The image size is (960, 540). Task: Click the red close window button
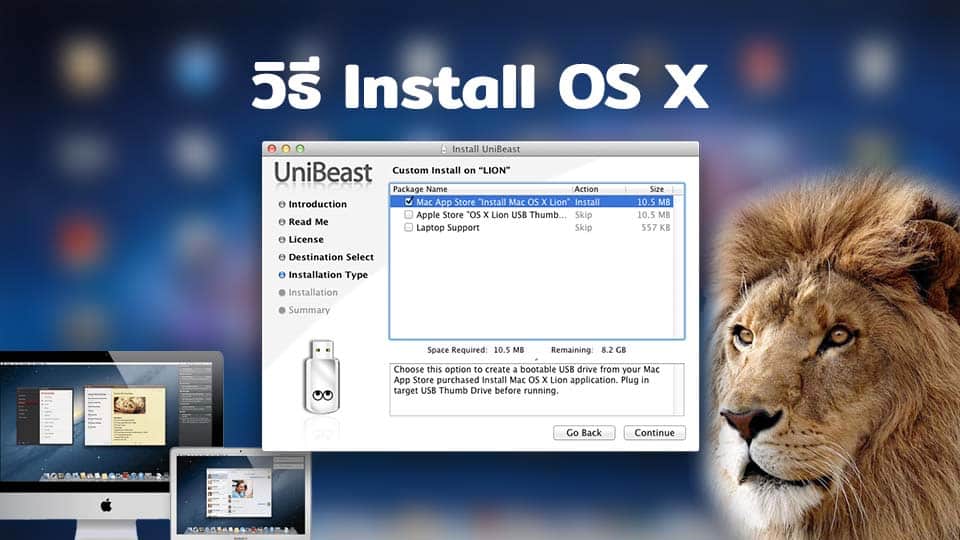coord(270,149)
